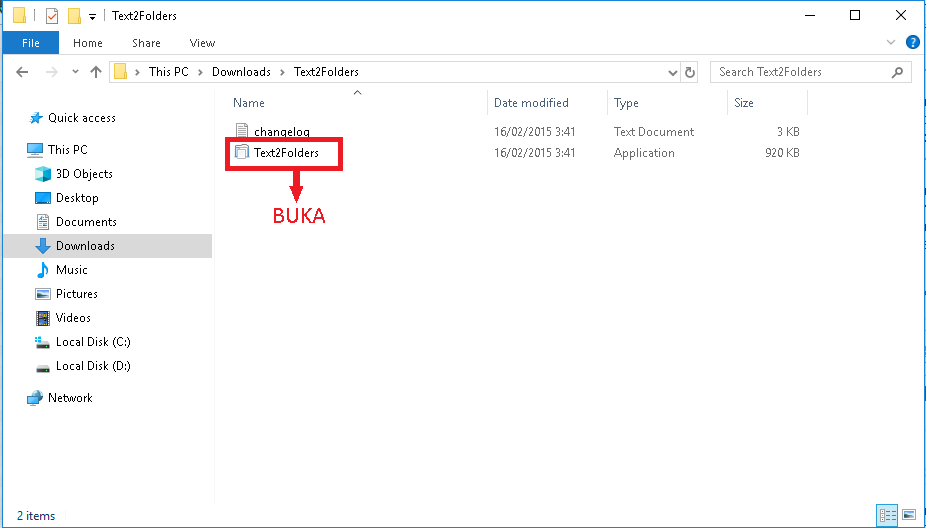Click the Search Text2Folders input box
Screen dimensions: 926x528
click(x=800, y=72)
